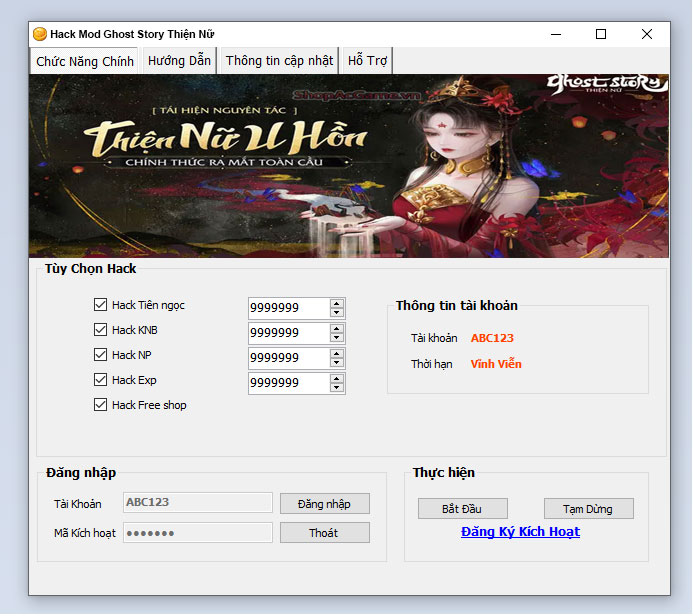Click the Vĩnh Viễn expiry text
The image size is (693, 616).
(x=496, y=364)
